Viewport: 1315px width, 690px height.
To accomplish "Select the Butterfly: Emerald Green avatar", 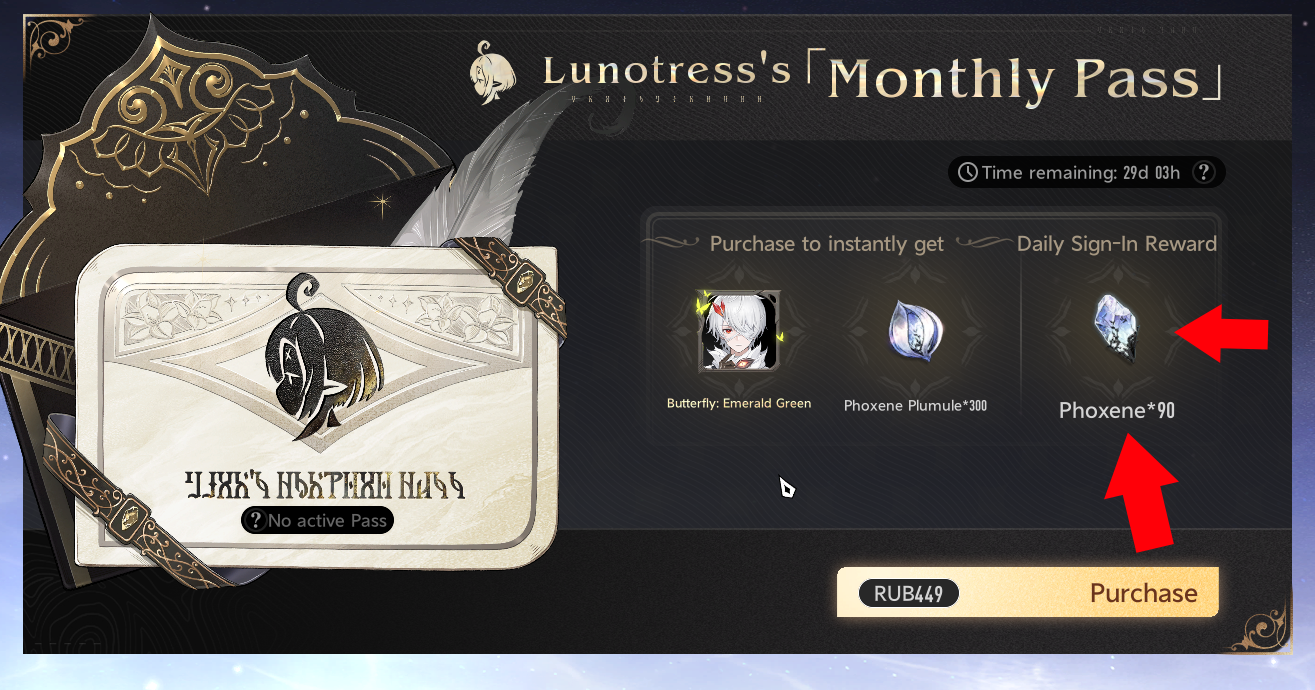I will pyautogui.click(x=738, y=331).
